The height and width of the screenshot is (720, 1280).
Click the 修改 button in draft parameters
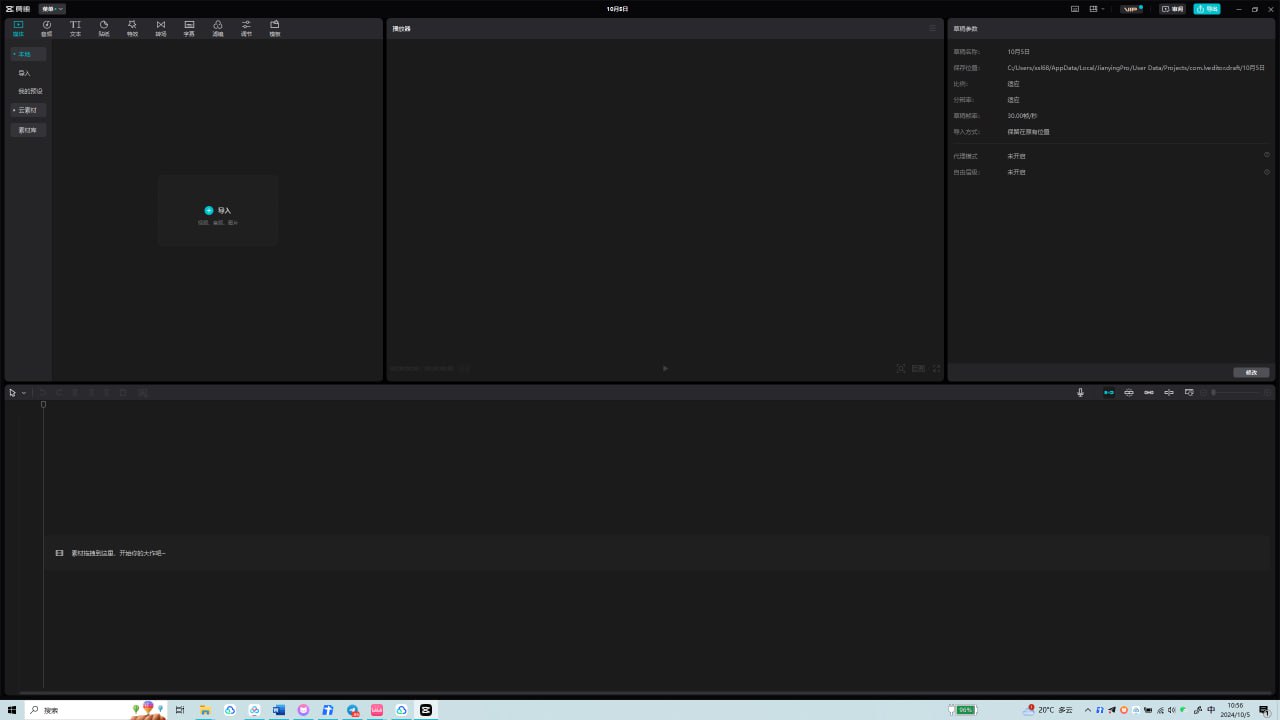(x=1251, y=372)
